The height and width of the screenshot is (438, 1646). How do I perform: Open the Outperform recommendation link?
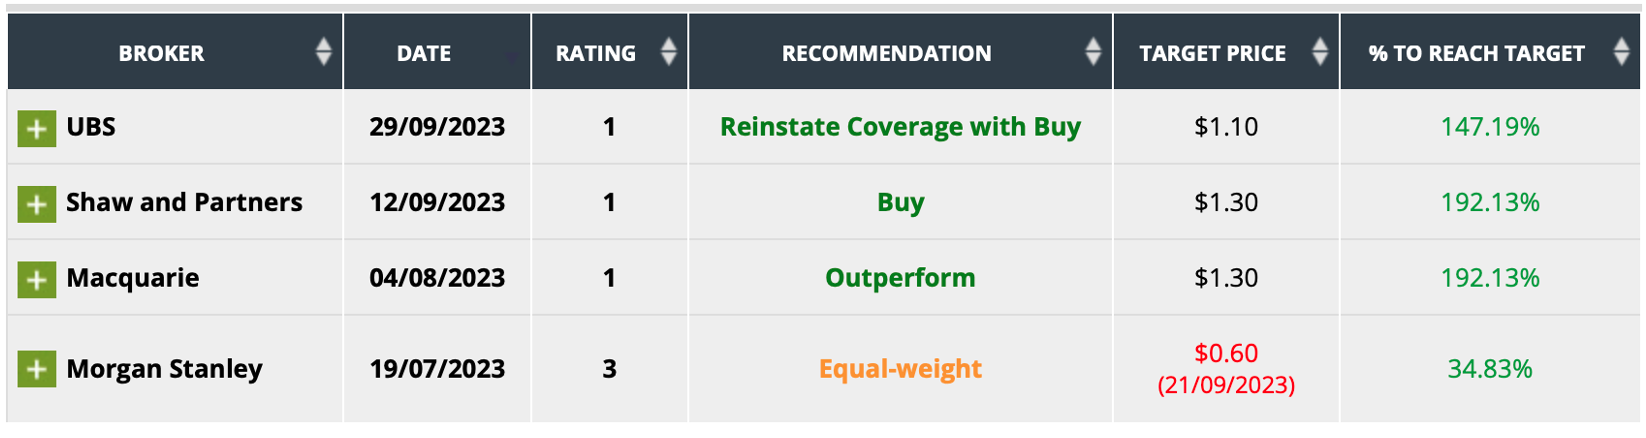coord(900,278)
